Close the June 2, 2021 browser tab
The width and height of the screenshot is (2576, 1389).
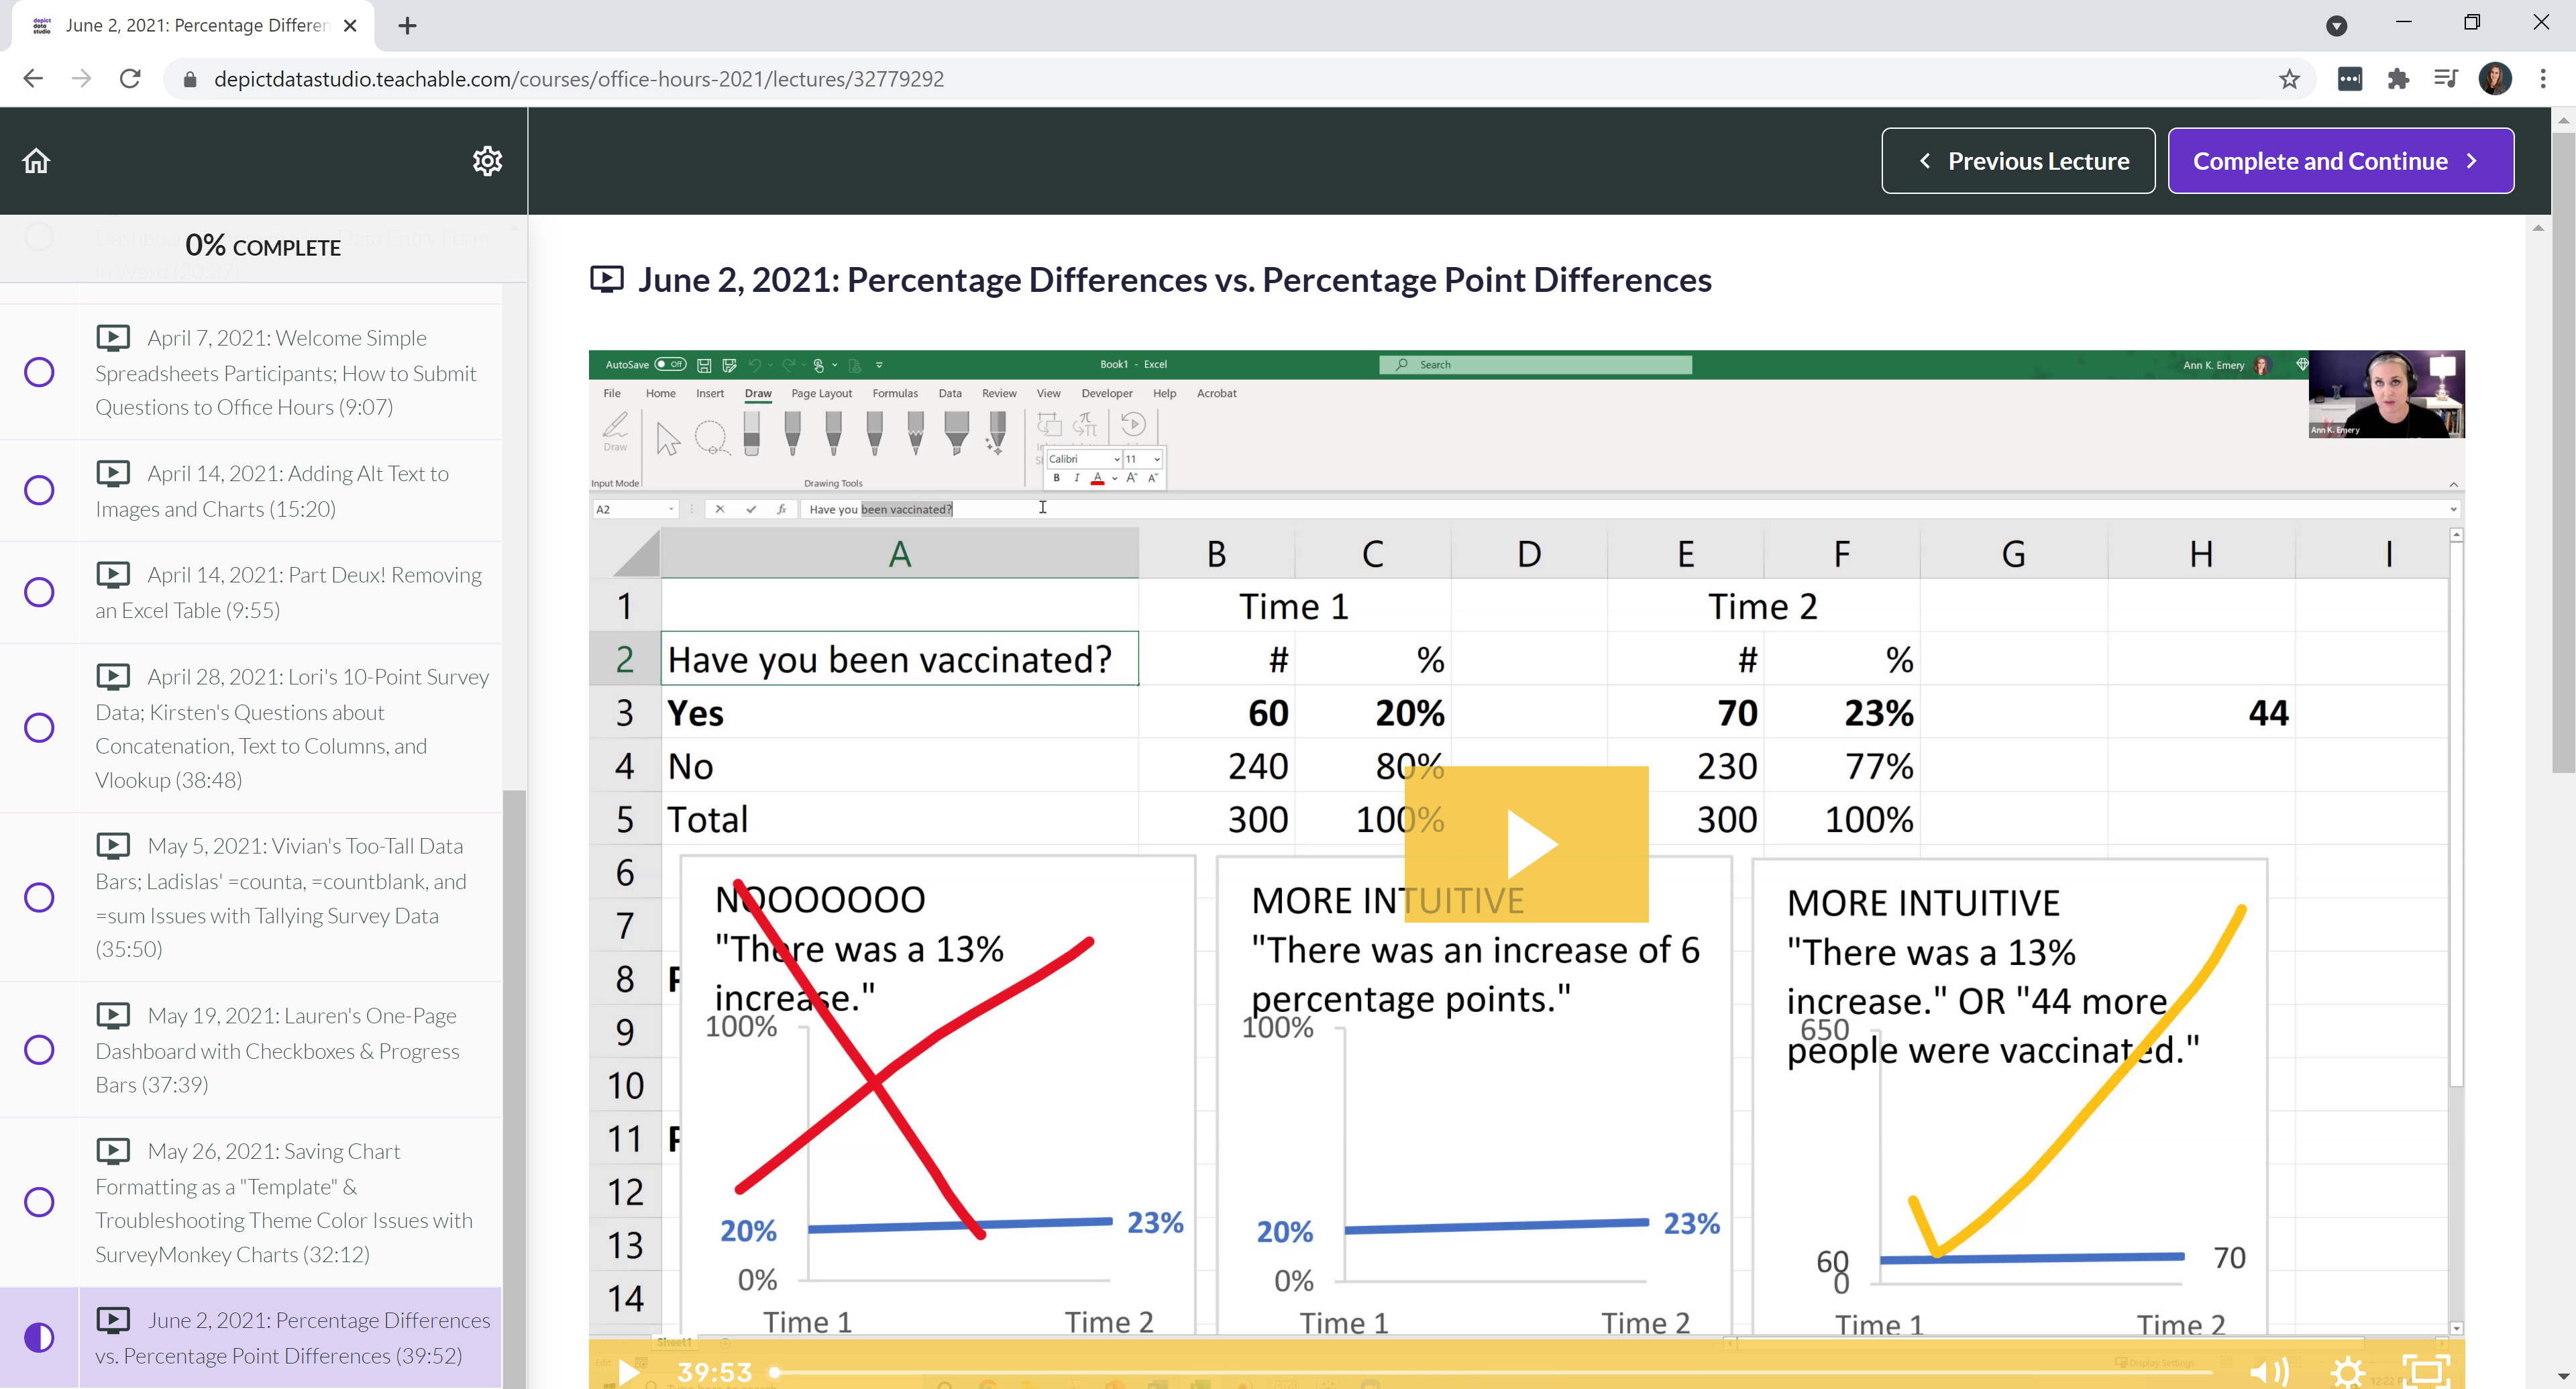tap(350, 26)
